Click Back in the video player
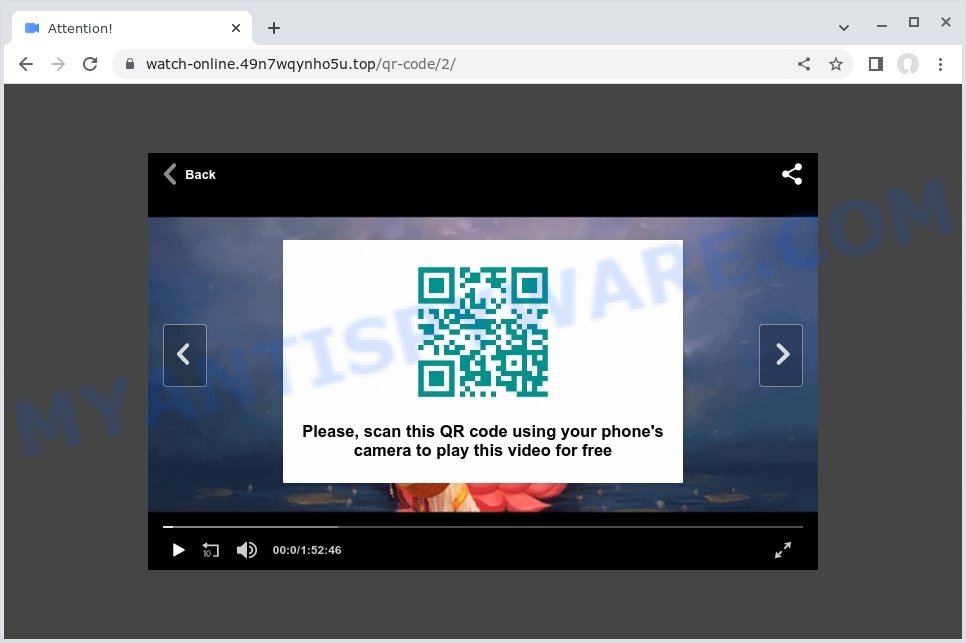Screen dimensions: 966x643 190,174
